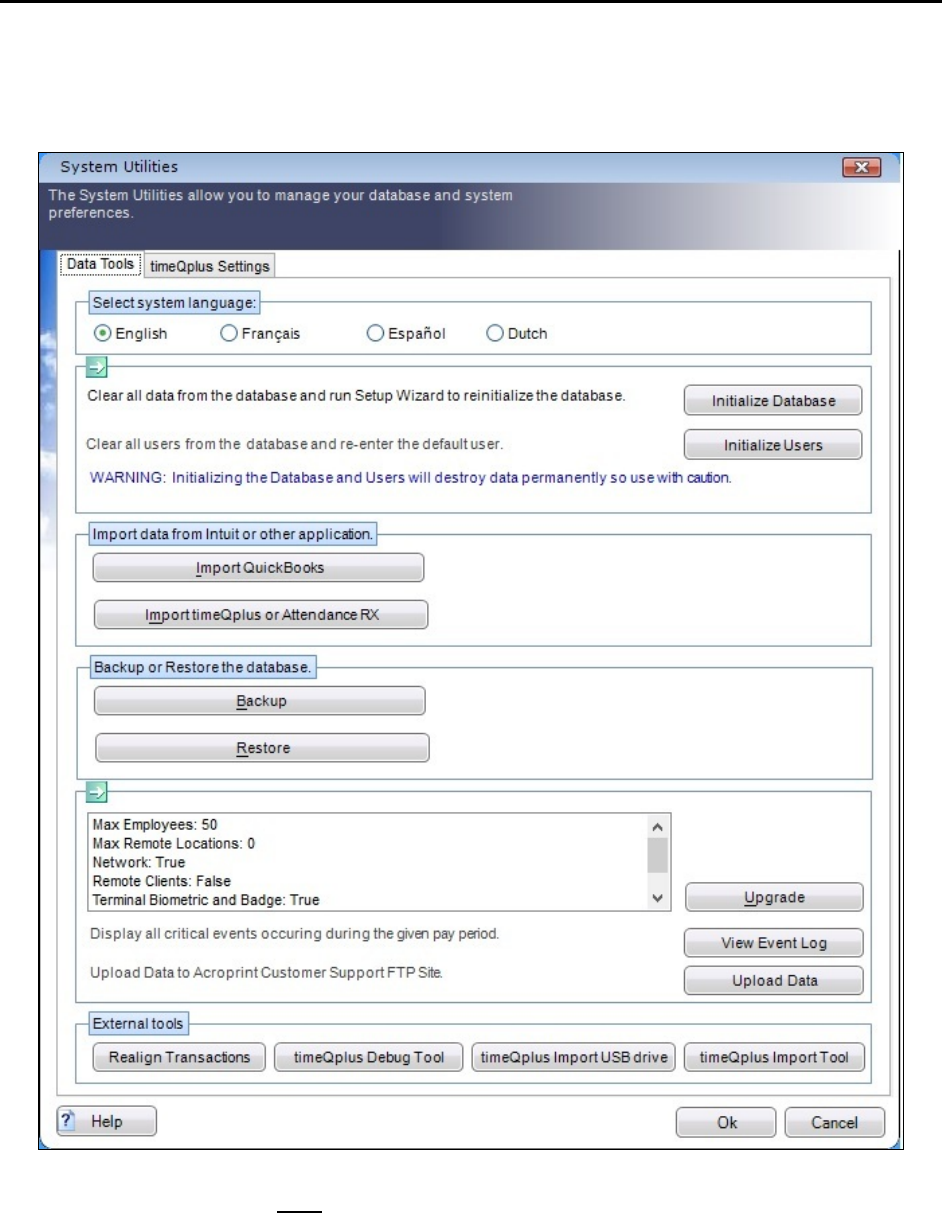Run database Backup
The image size is (942, 1213).
[260, 701]
